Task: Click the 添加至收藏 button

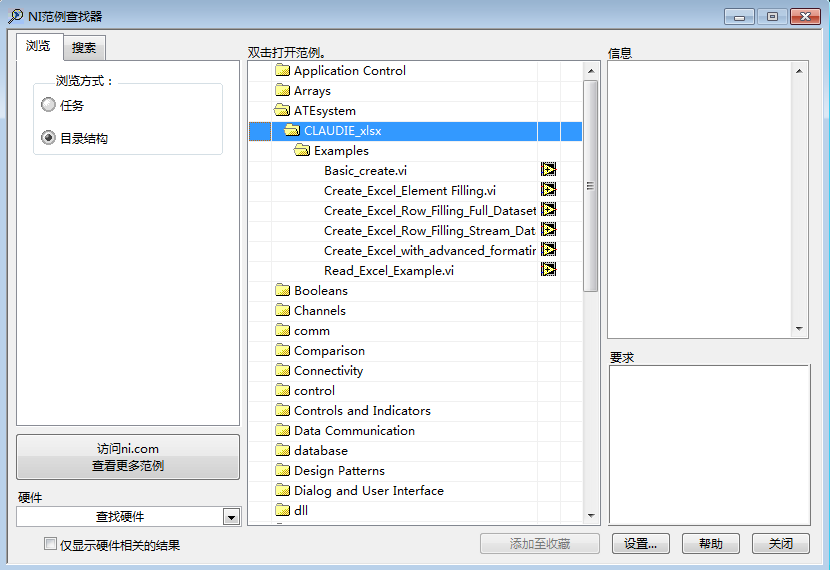Action: coord(539,544)
